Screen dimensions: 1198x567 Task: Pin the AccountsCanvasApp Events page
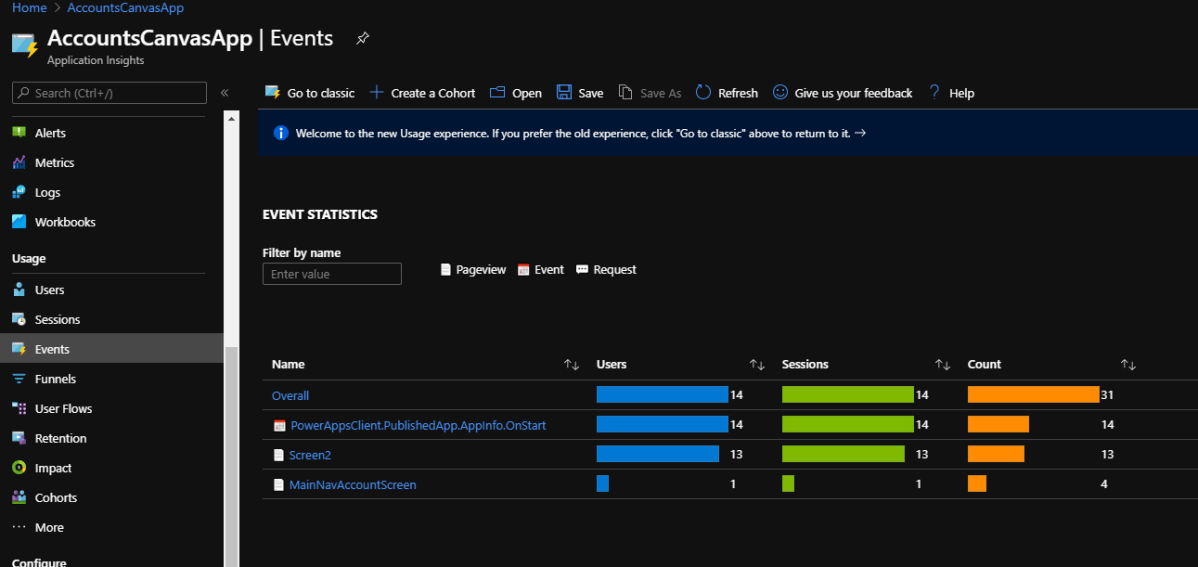click(362, 38)
